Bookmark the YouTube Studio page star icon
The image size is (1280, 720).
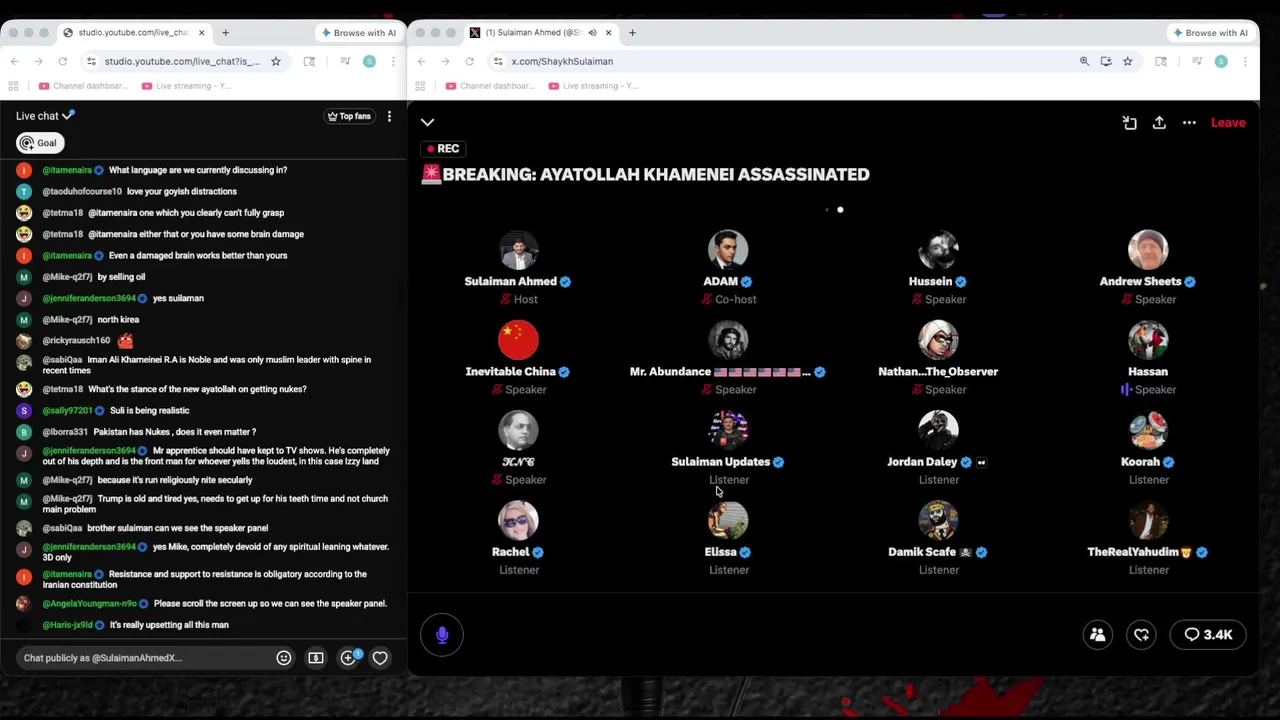(276, 61)
